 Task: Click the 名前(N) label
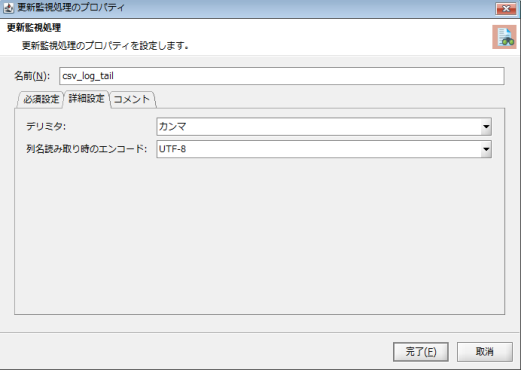click(x=32, y=76)
